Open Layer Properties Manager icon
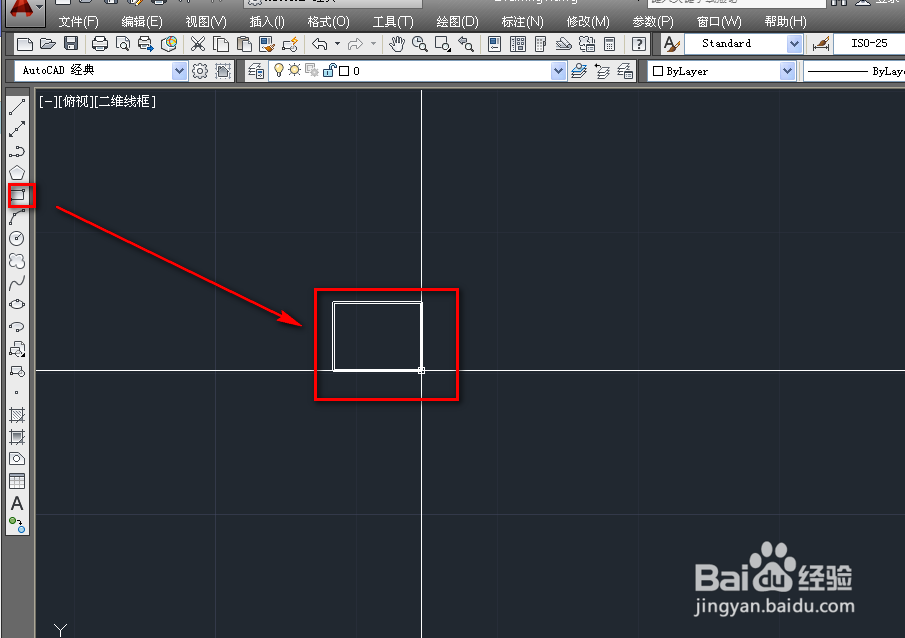Image resolution: width=905 pixels, height=638 pixels. (256, 70)
